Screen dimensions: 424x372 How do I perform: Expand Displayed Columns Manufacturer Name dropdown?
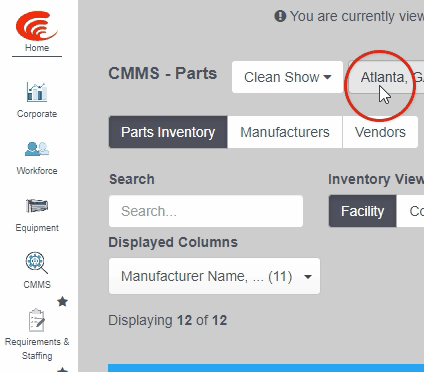(214, 276)
